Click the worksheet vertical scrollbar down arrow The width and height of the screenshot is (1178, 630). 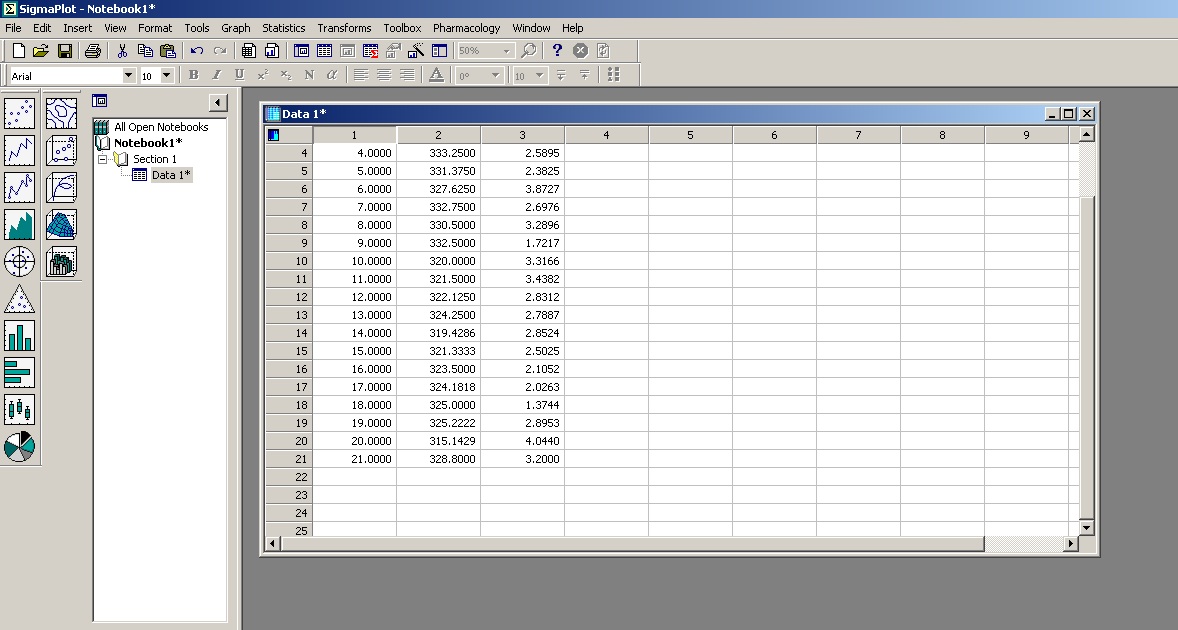tap(1085, 527)
